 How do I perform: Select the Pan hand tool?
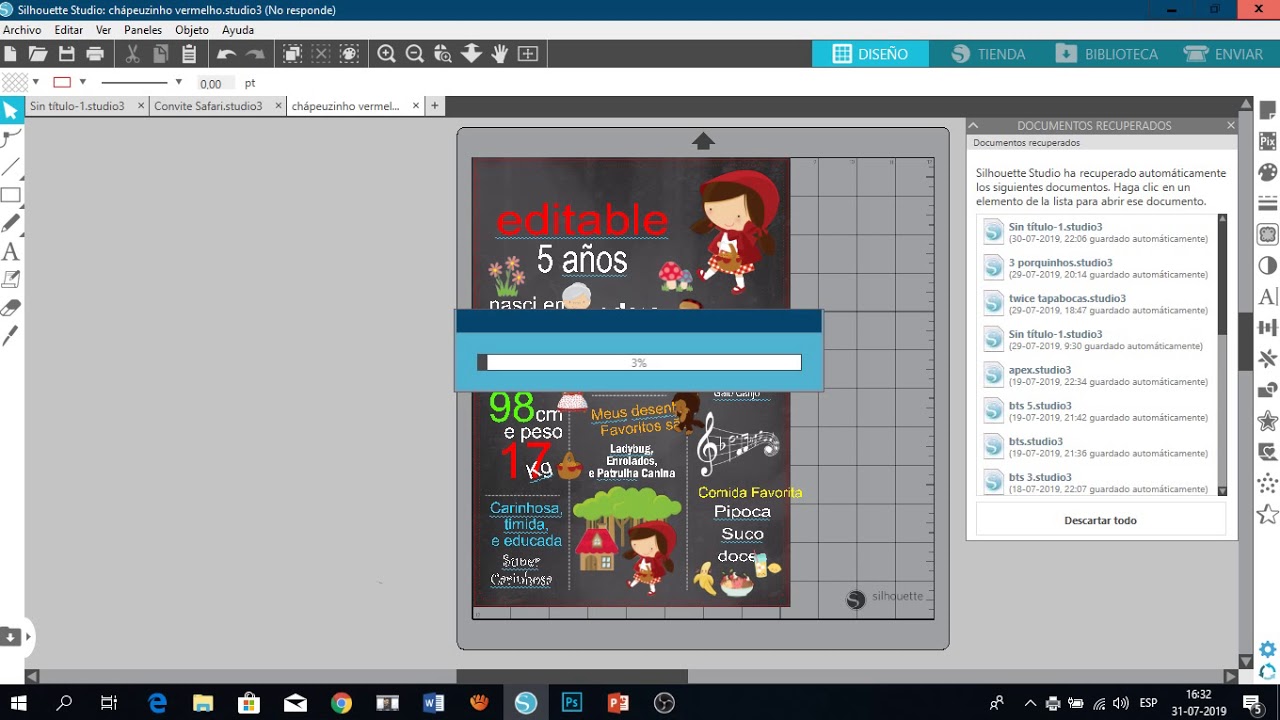pos(499,54)
